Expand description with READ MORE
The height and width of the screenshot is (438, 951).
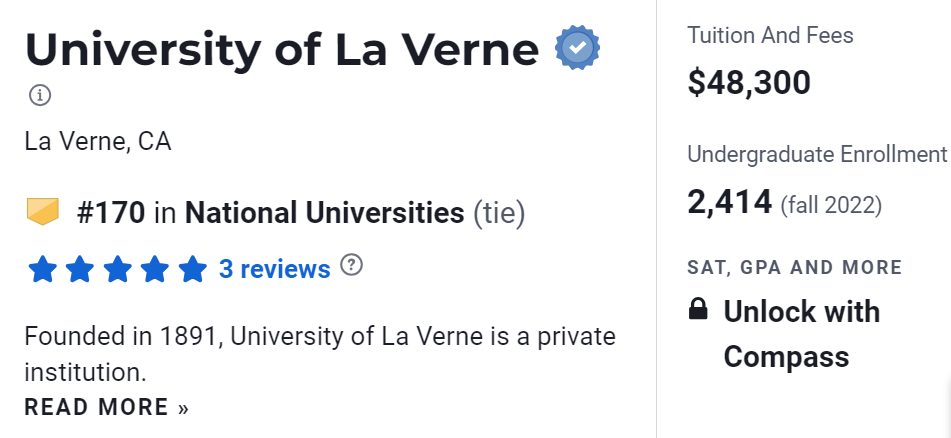(106, 407)
